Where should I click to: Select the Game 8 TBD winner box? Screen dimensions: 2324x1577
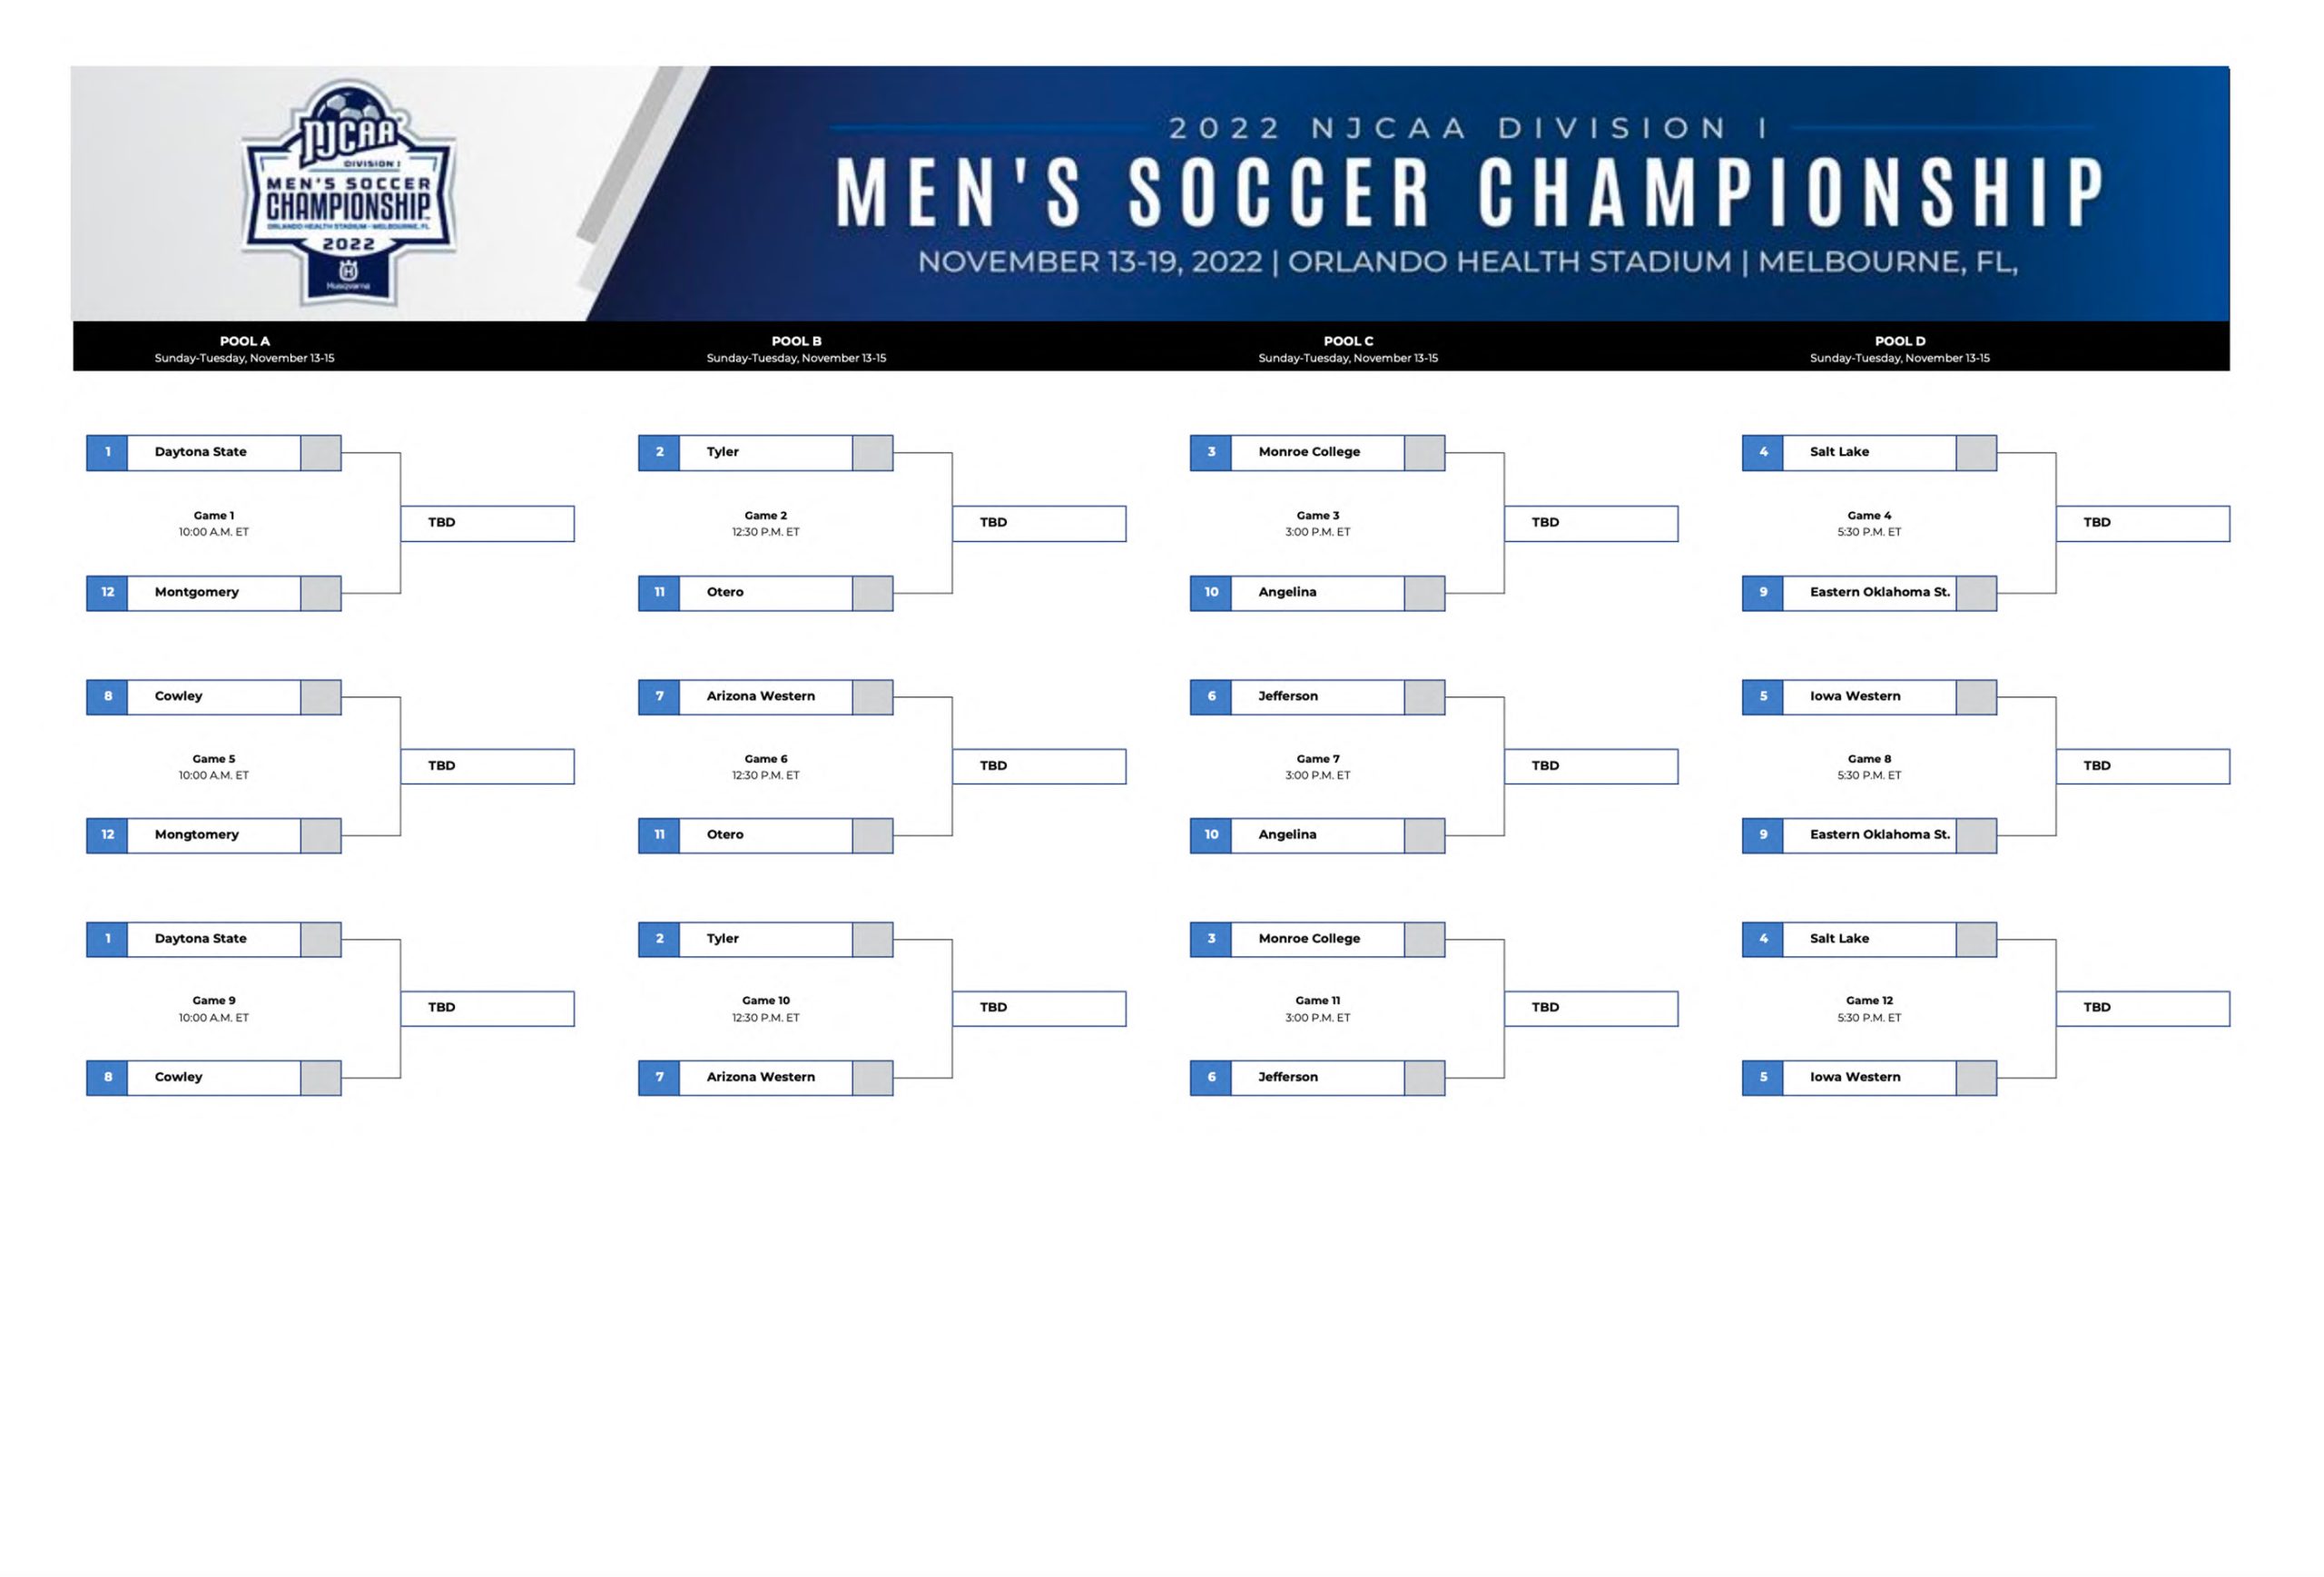pos(2143,767)
